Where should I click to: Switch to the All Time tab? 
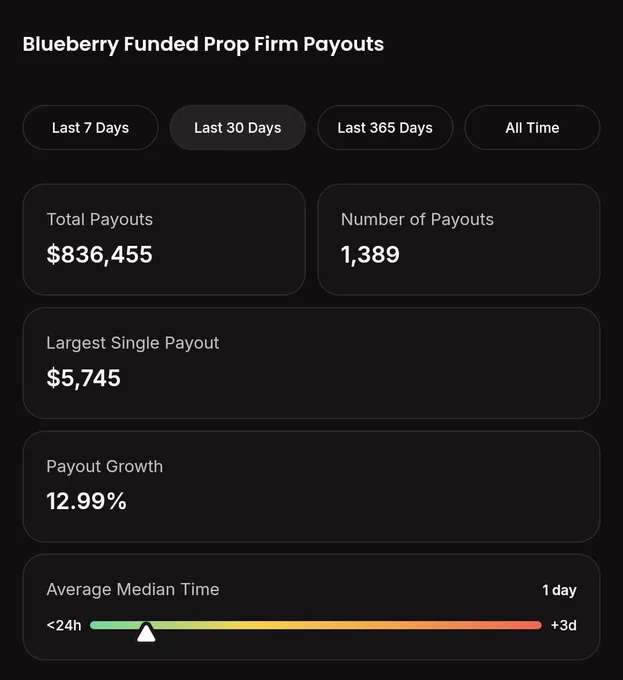[x=532, y=128]
